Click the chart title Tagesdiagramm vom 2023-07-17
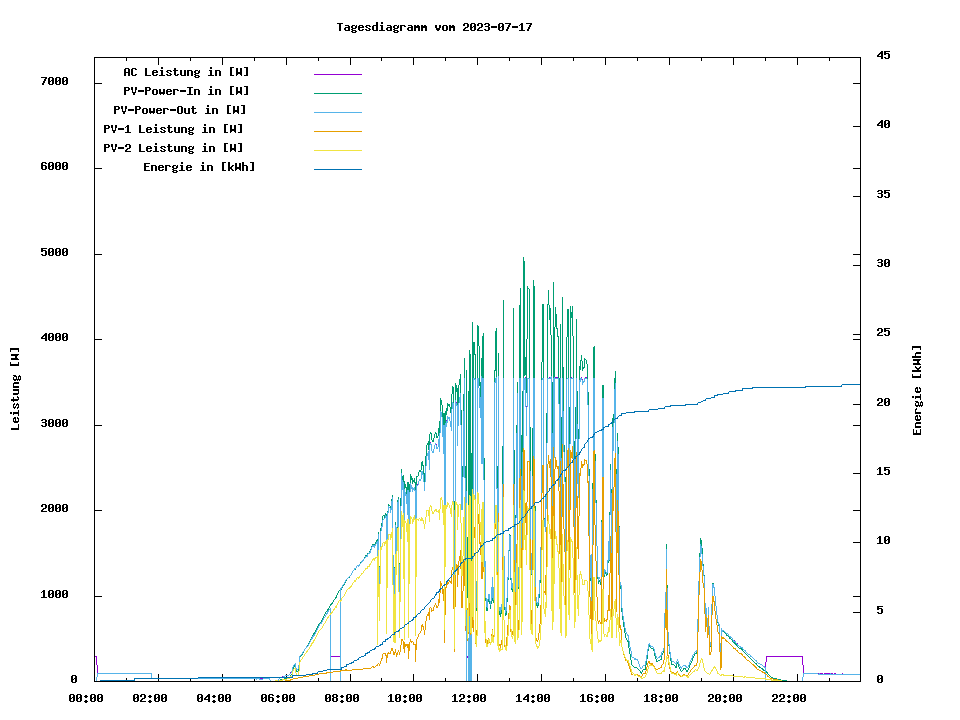 pos(434,27)
